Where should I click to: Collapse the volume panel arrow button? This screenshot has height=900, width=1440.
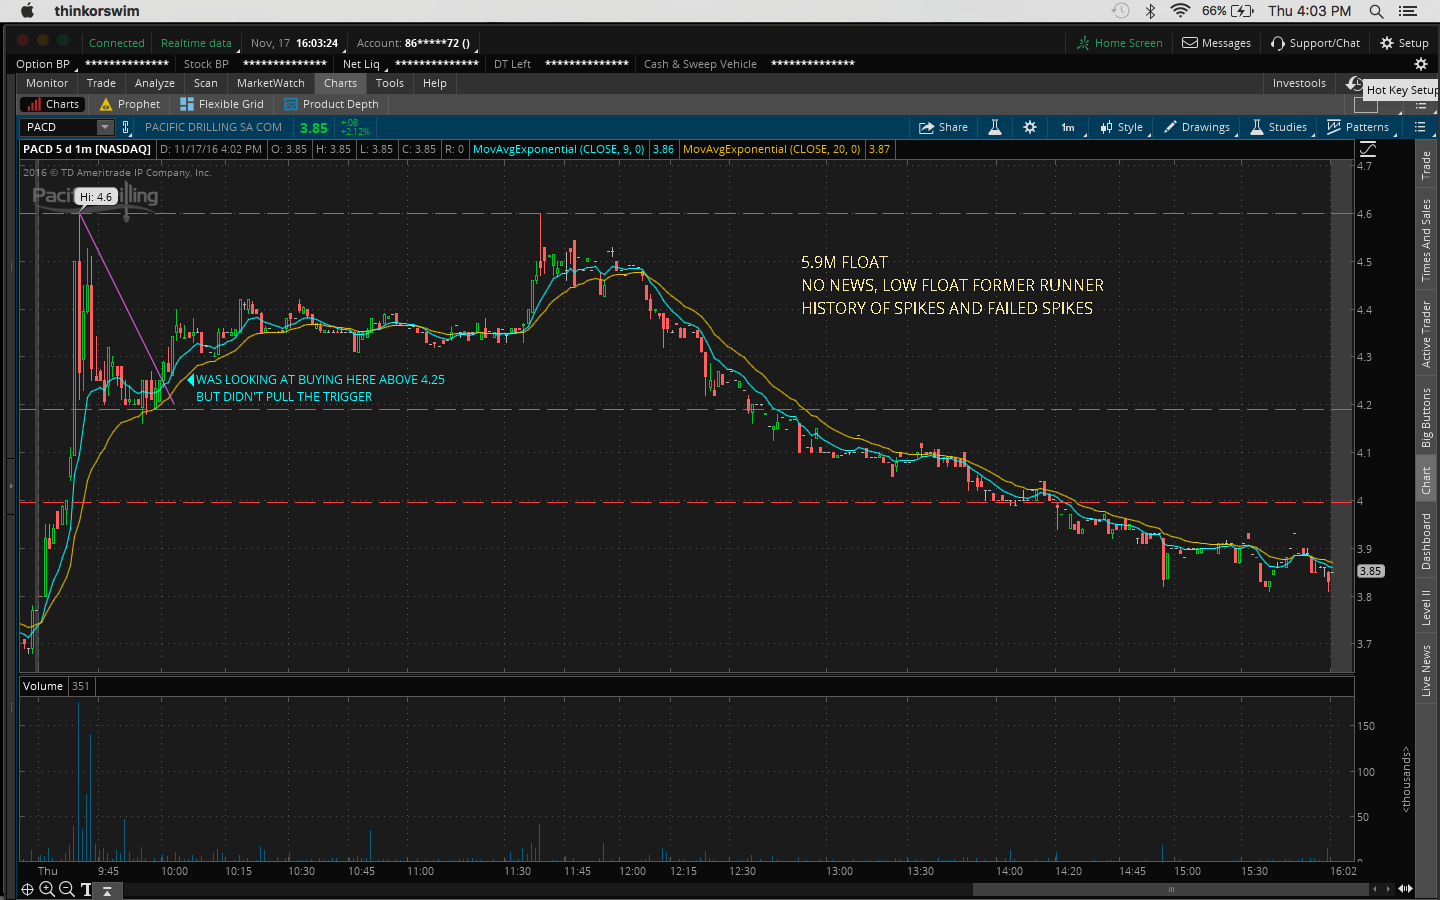(108, 890)
